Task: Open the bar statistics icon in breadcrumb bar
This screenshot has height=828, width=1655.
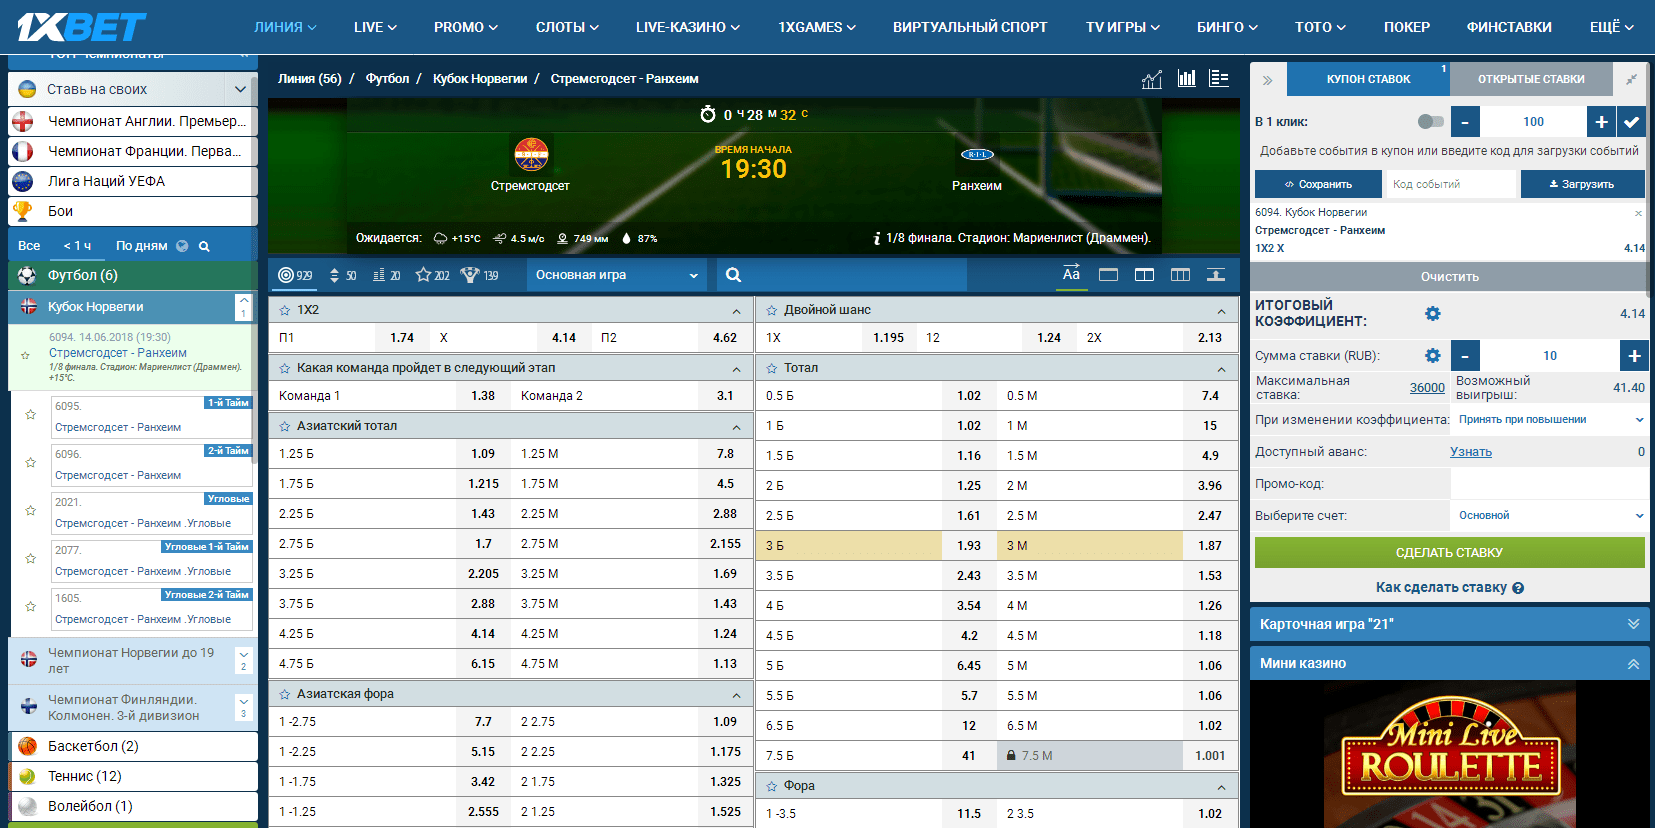Action: pos(1187,78)
